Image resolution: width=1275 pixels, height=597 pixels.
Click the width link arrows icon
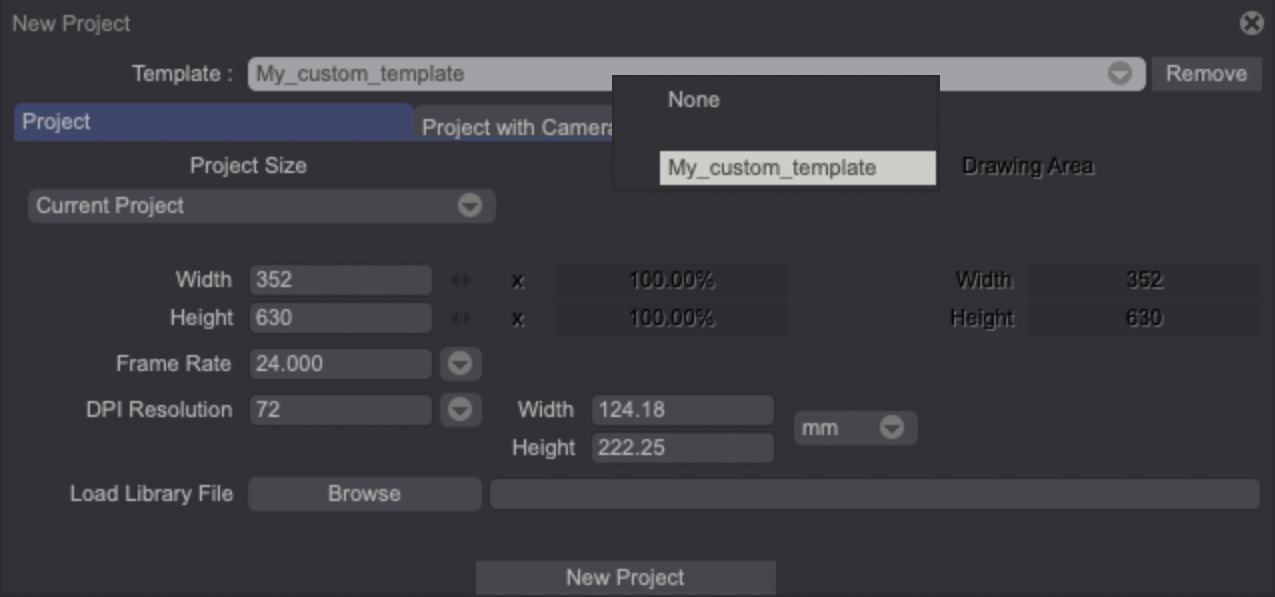click(x=460, y=281)
